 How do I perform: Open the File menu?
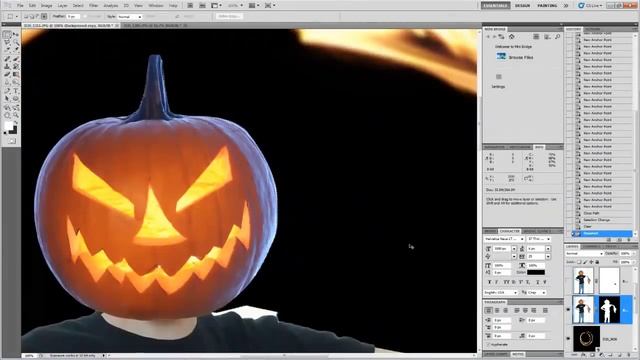click(x=20, y=6)
